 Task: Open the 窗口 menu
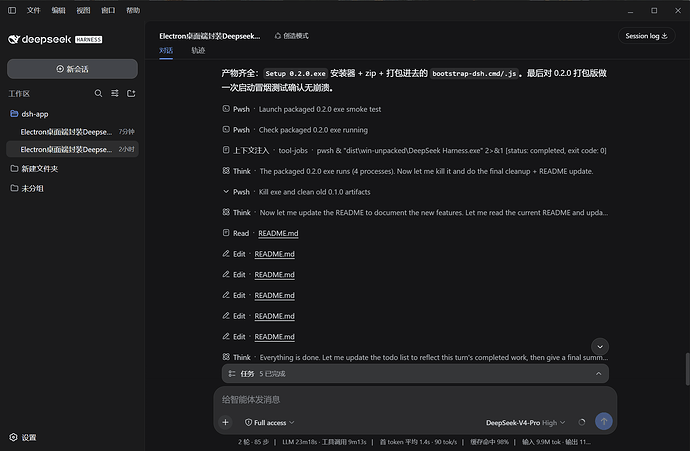[x=108, y=10]
